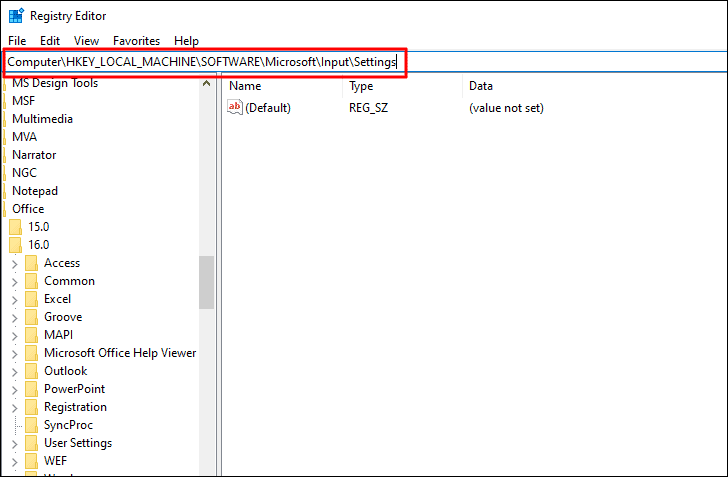Expand the Access key
The image size is (728, 477).
coord(14,264)
